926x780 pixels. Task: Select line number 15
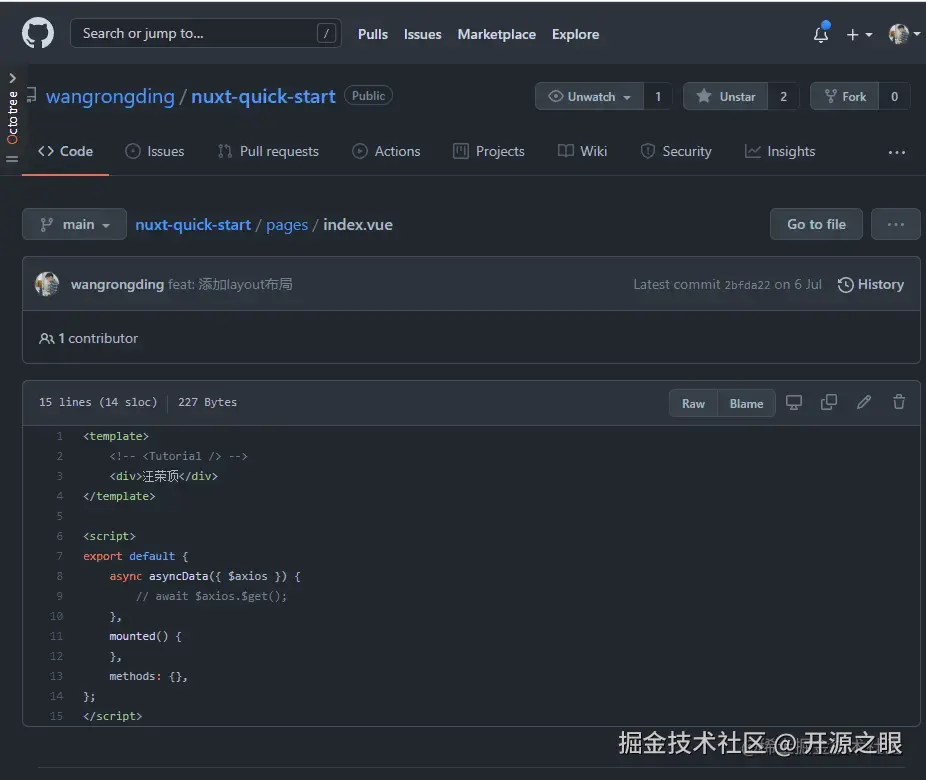56,716
